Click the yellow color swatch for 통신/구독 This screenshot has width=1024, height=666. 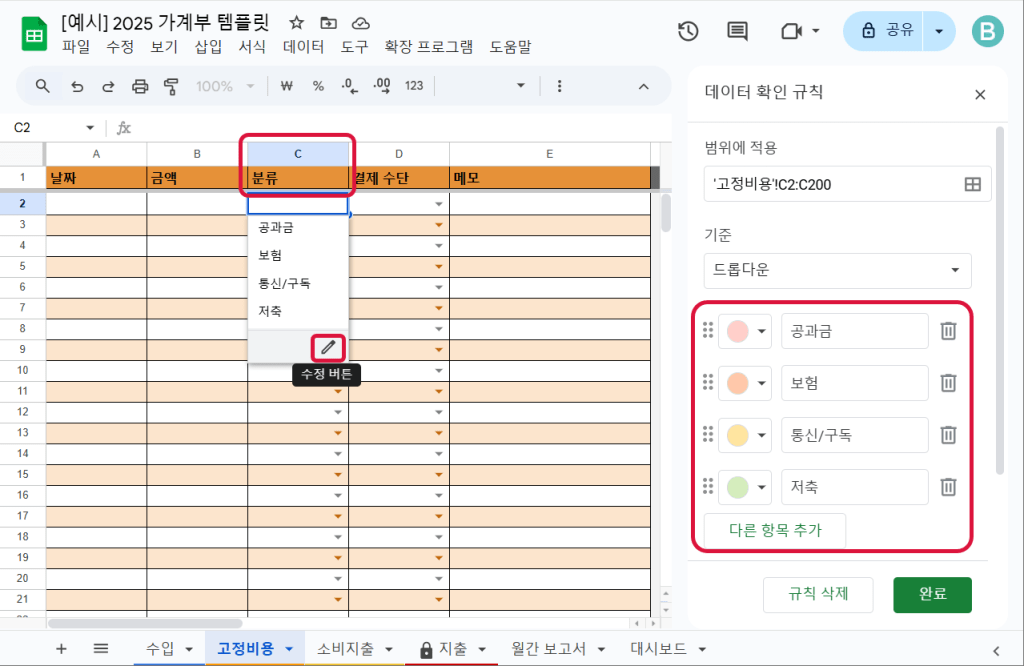[736, 435]
